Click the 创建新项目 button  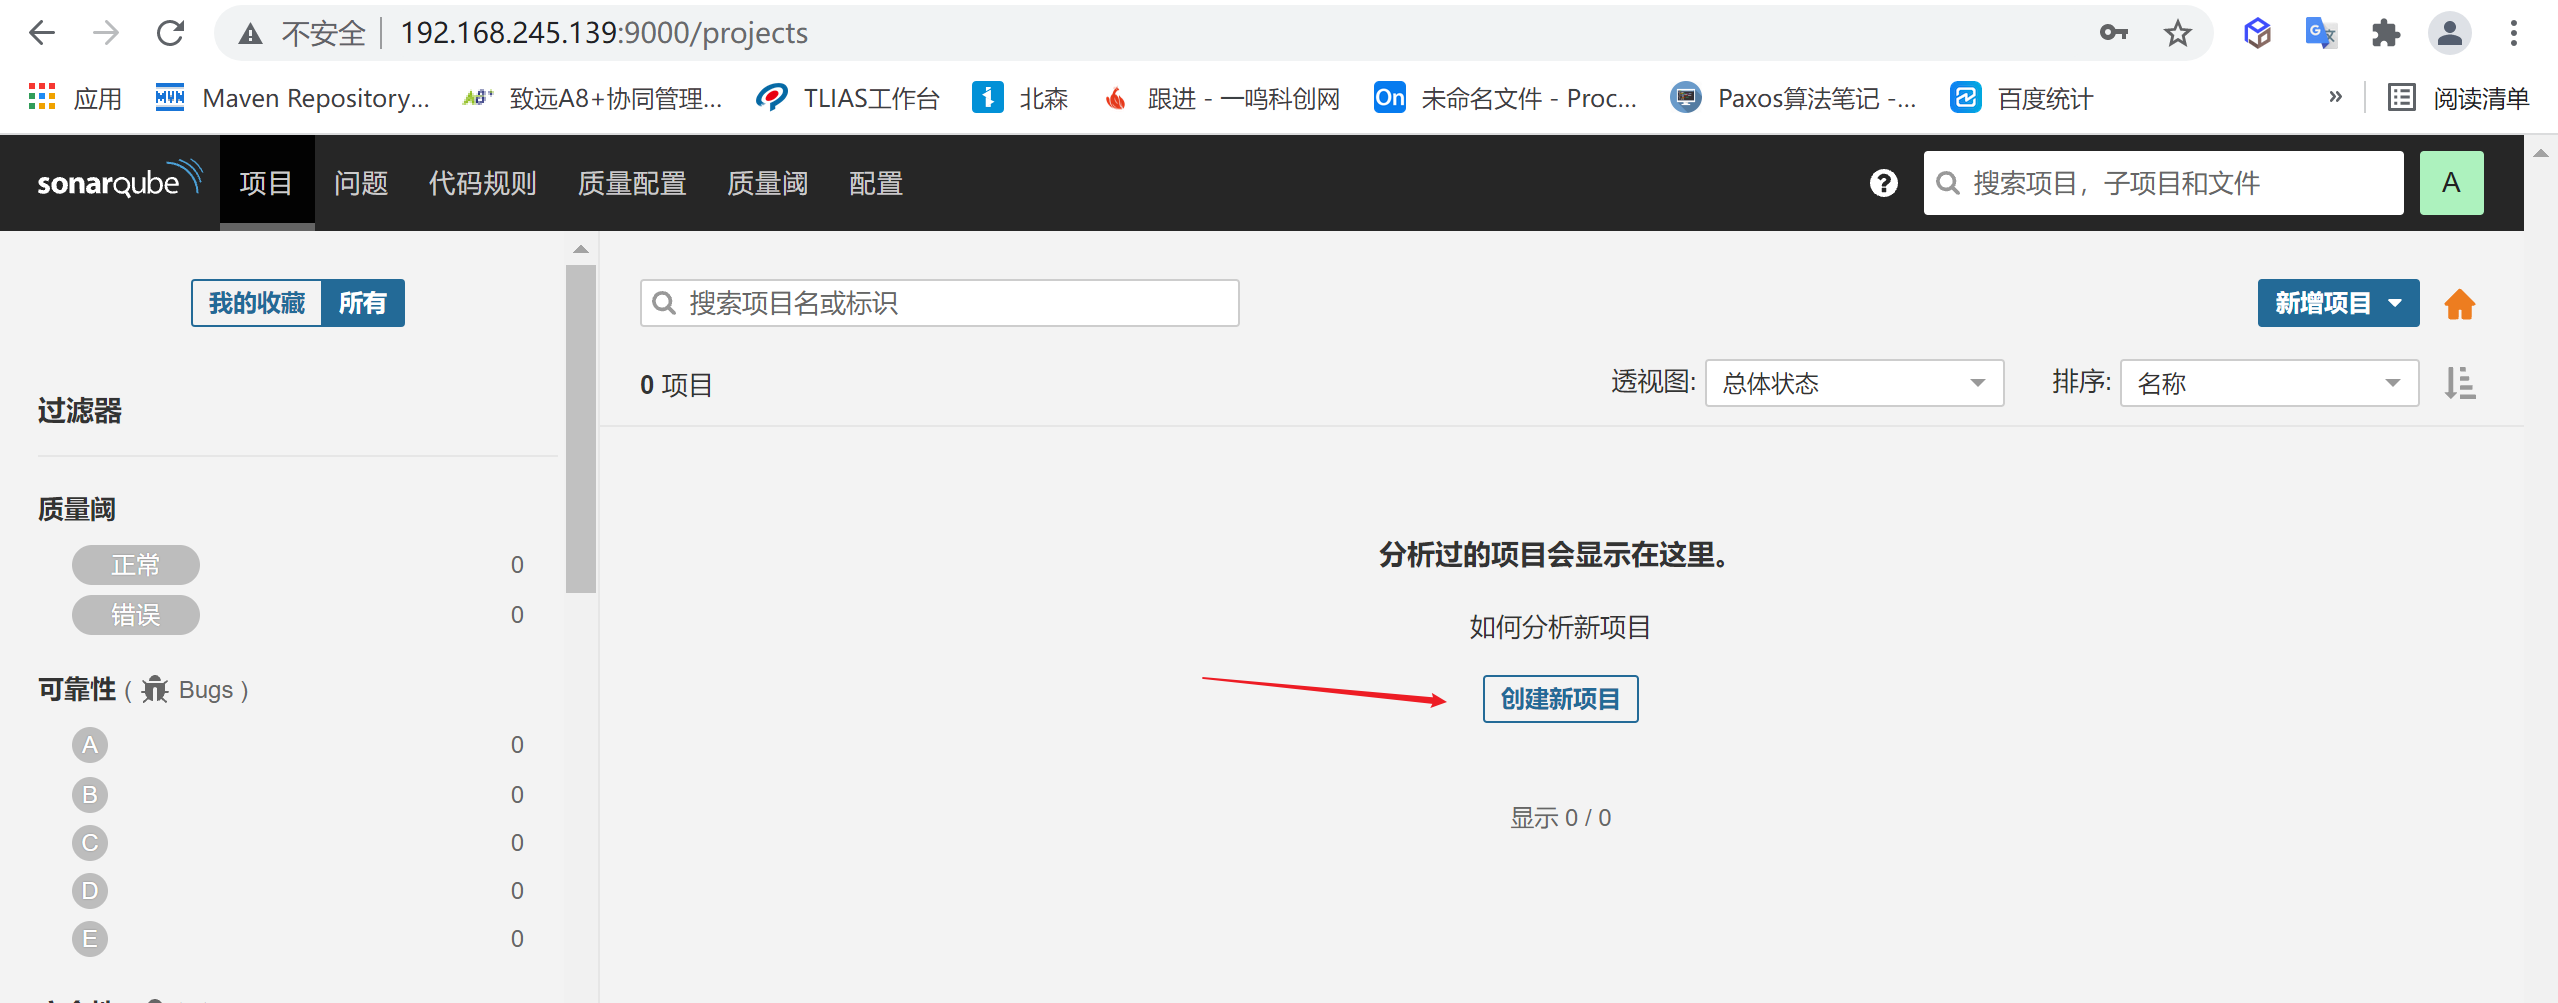tap(1559, 699)
